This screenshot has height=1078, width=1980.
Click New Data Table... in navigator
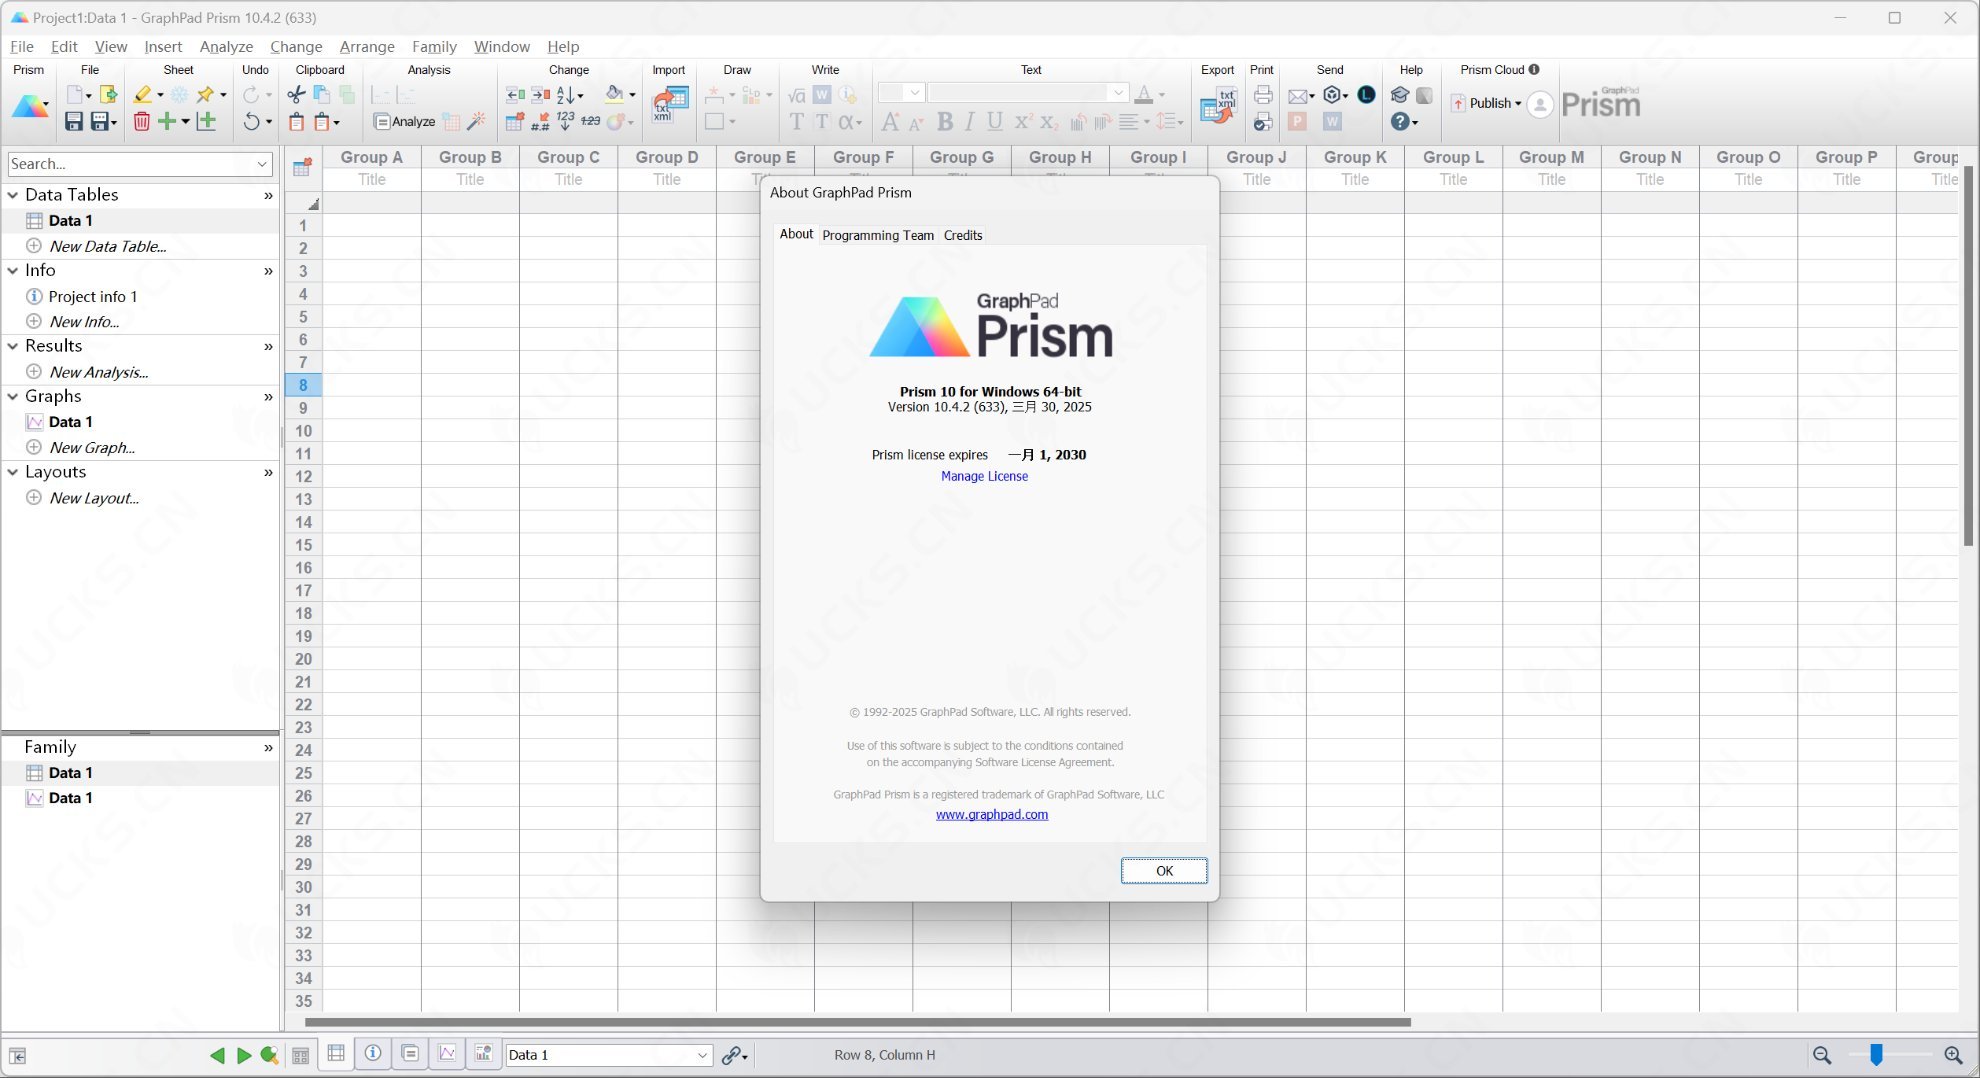coord(108,246)
